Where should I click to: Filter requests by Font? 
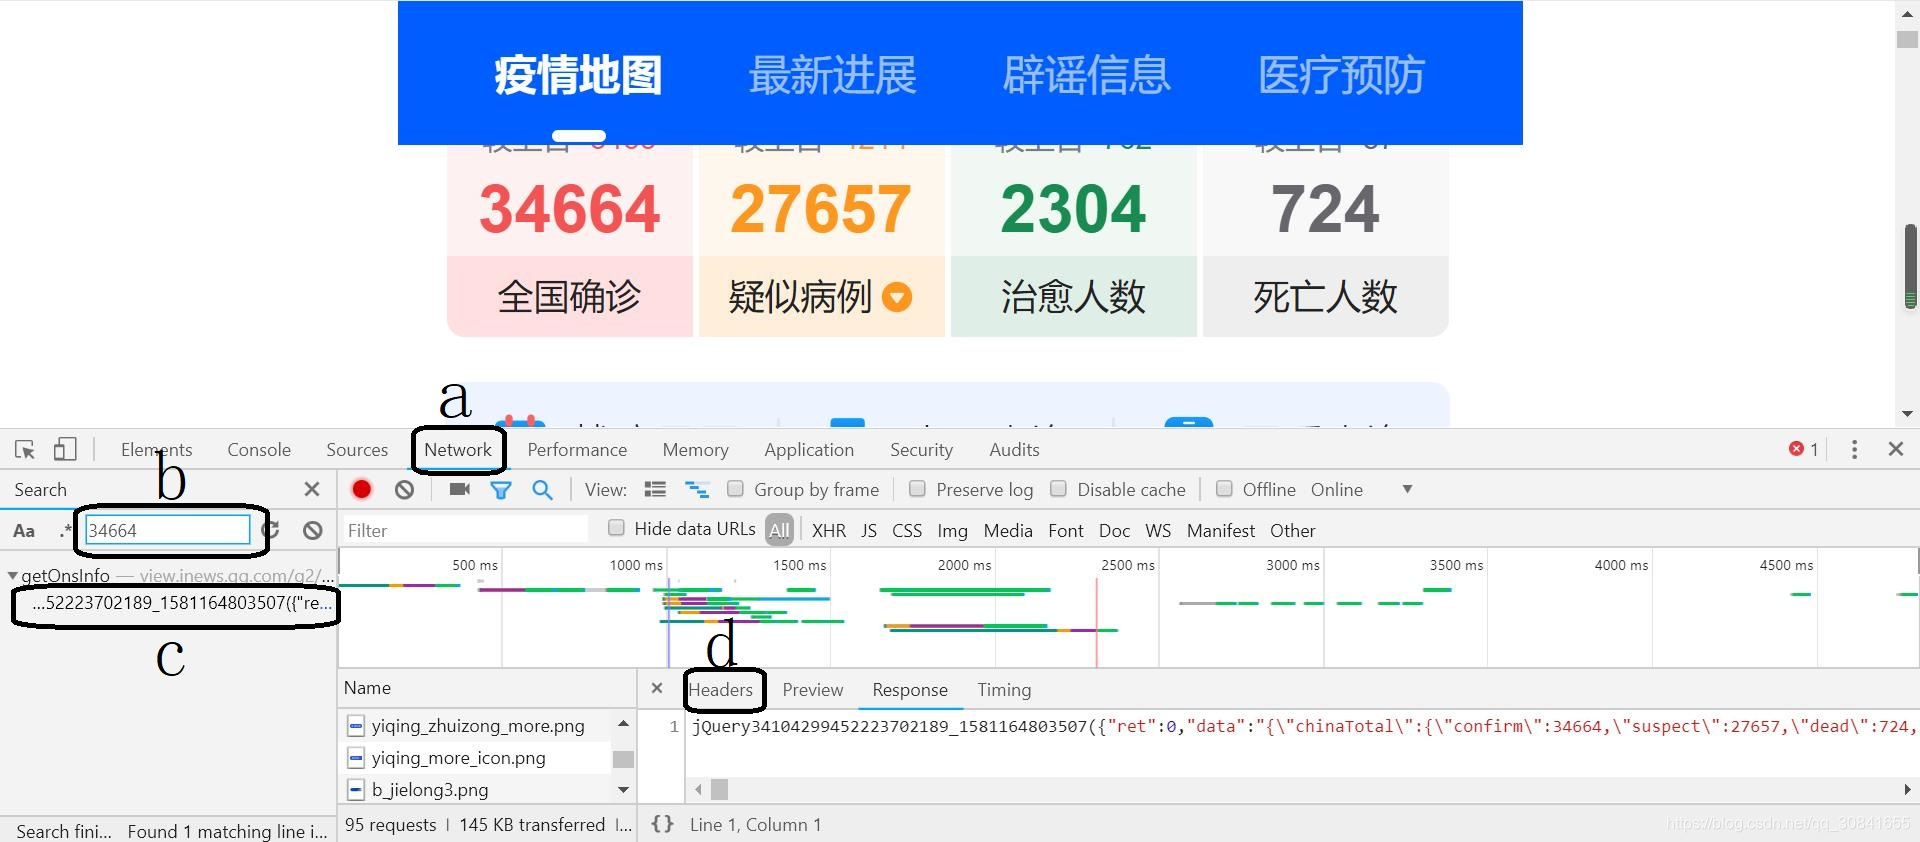pos(1066,531)
